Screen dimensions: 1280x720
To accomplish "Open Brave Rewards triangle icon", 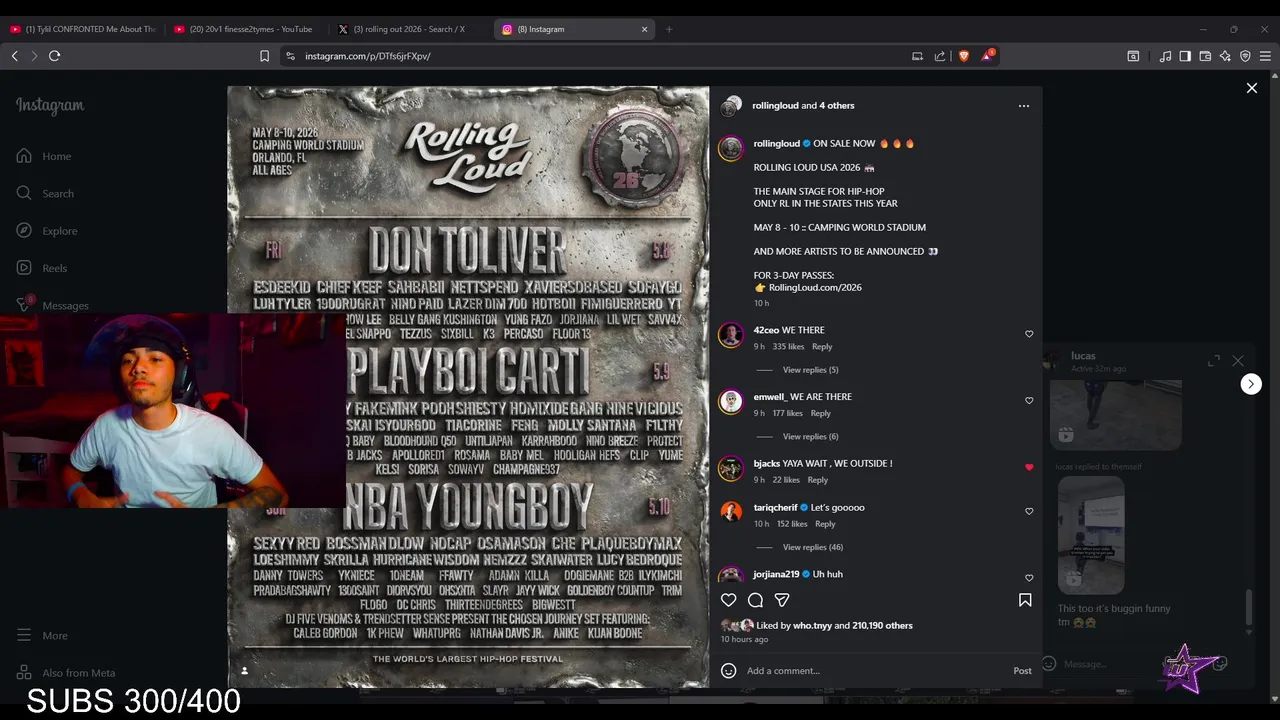I will click(987, 56).
